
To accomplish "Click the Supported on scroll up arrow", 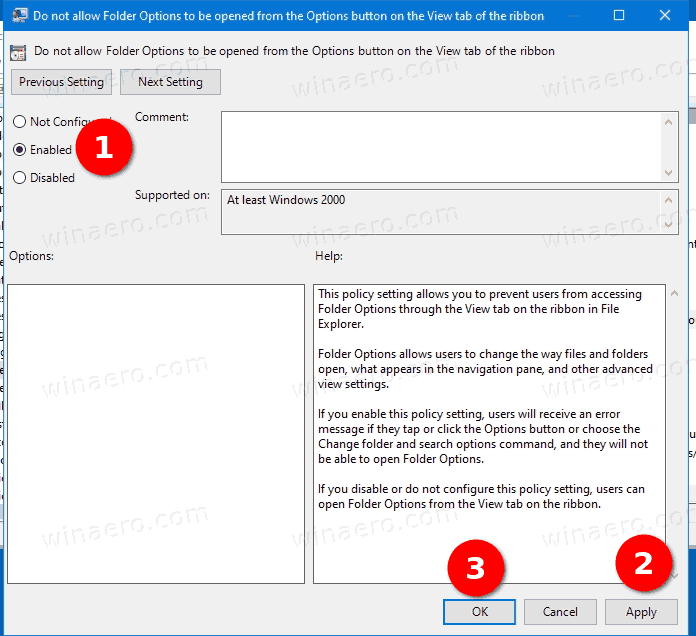I will pyautogui.click(x=668, y=200).
